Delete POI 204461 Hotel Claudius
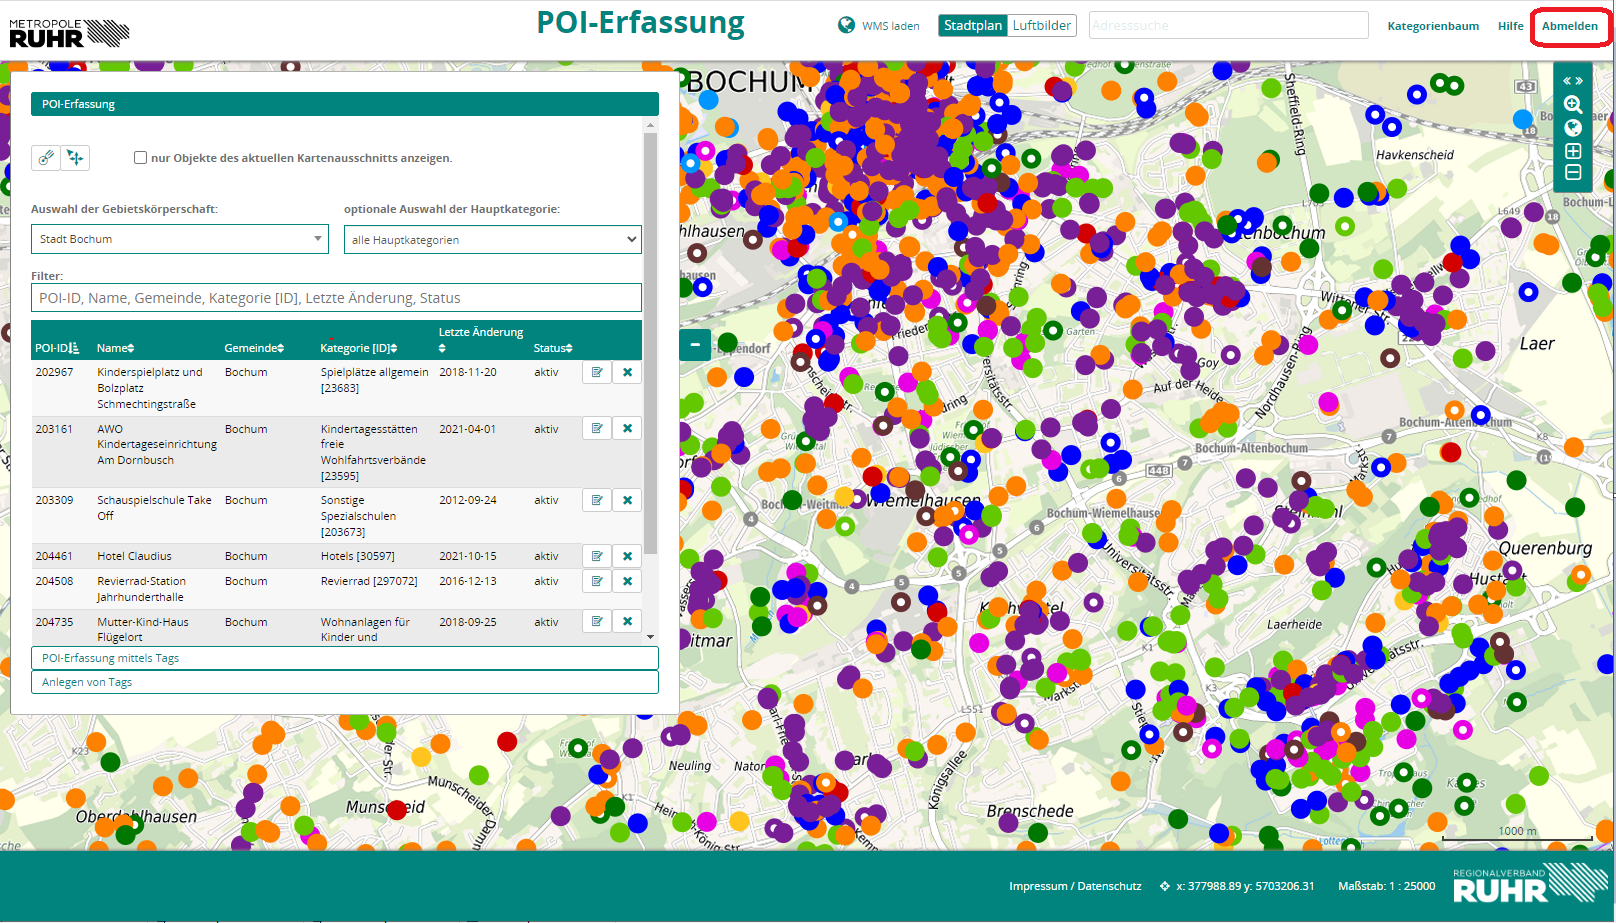This screenshot has height=923, width=1616. (x=627, y=556)
